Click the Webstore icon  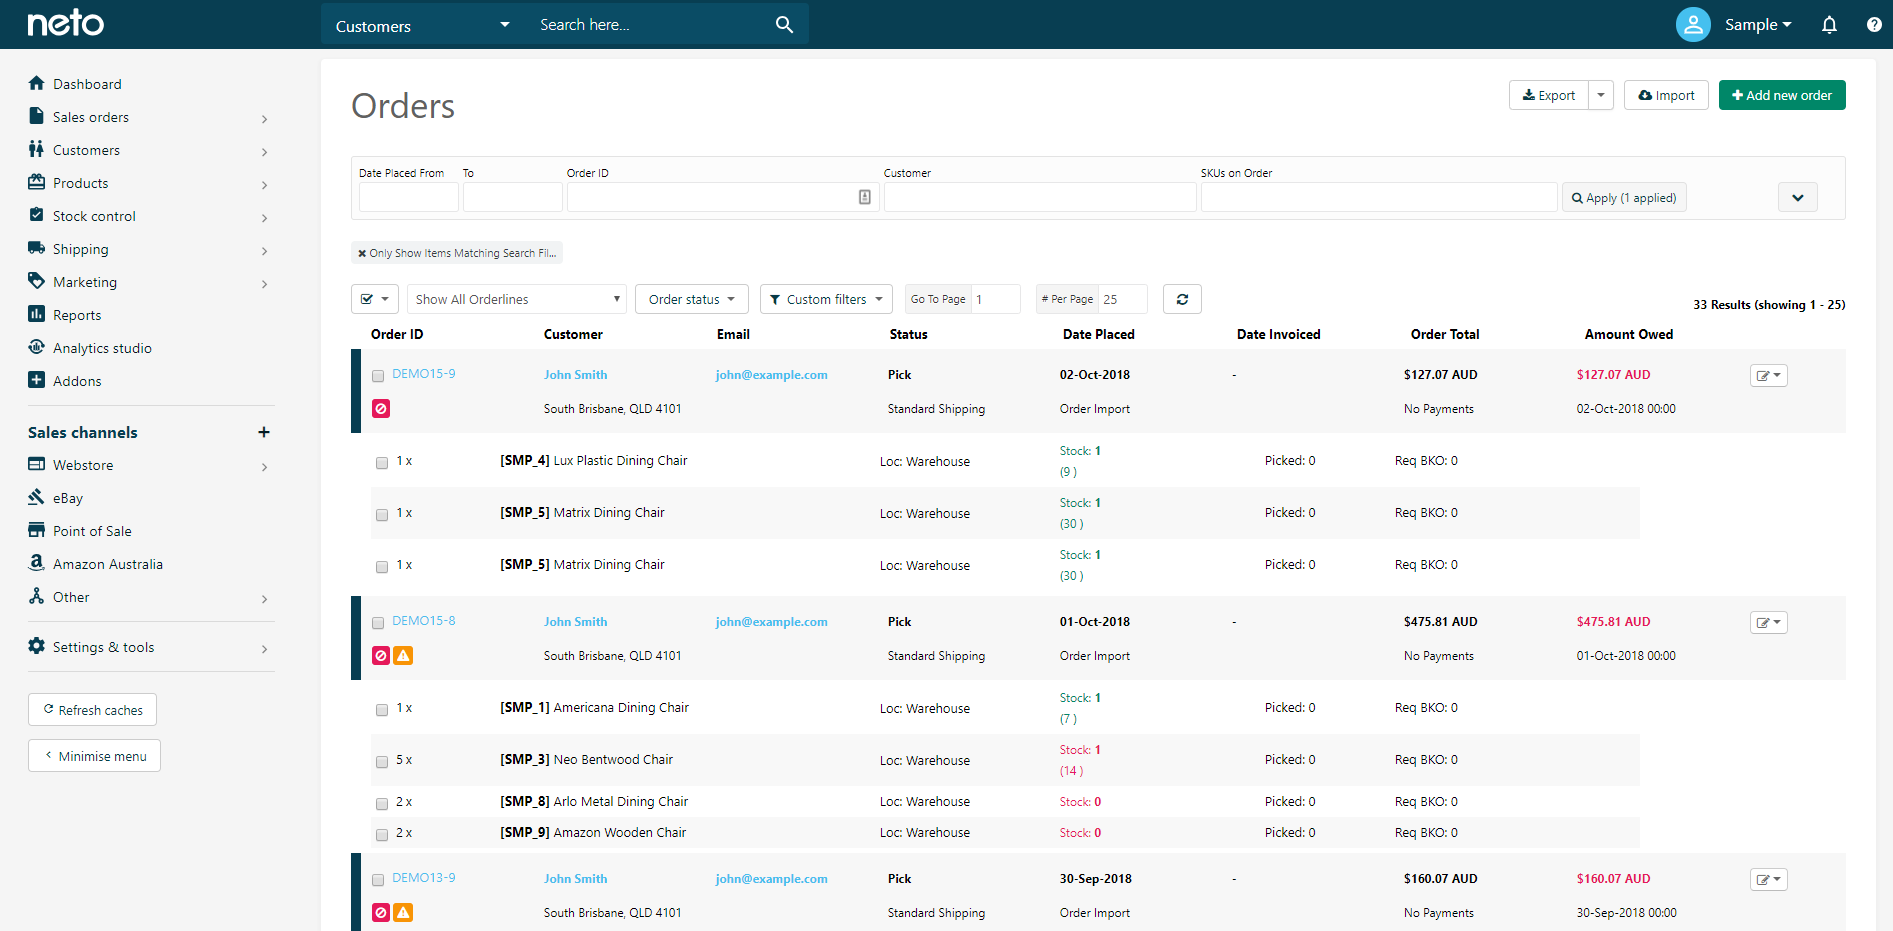tap(37, 464)
